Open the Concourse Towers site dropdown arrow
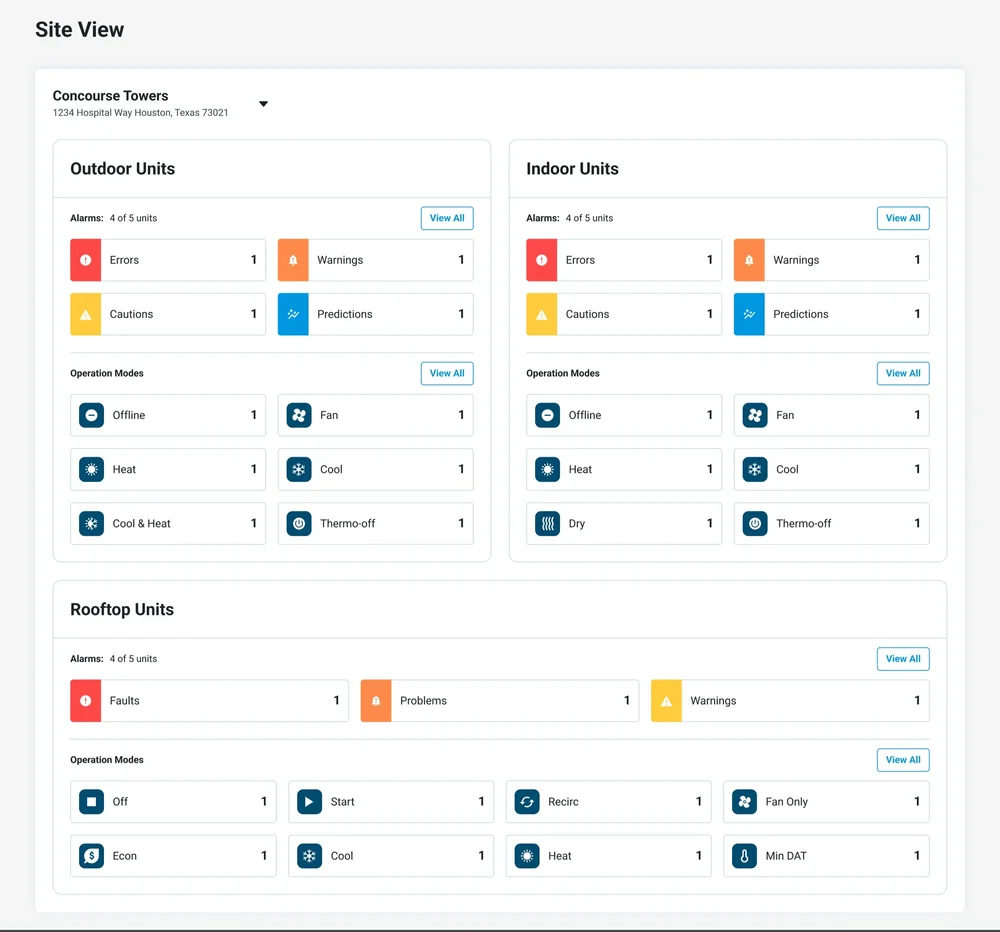 263,104
